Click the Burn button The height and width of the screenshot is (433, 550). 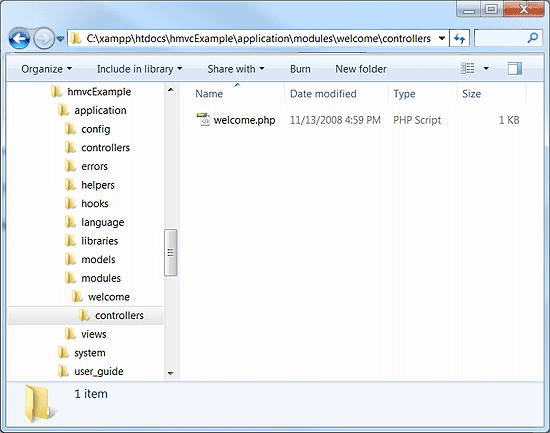pos(300,69)
